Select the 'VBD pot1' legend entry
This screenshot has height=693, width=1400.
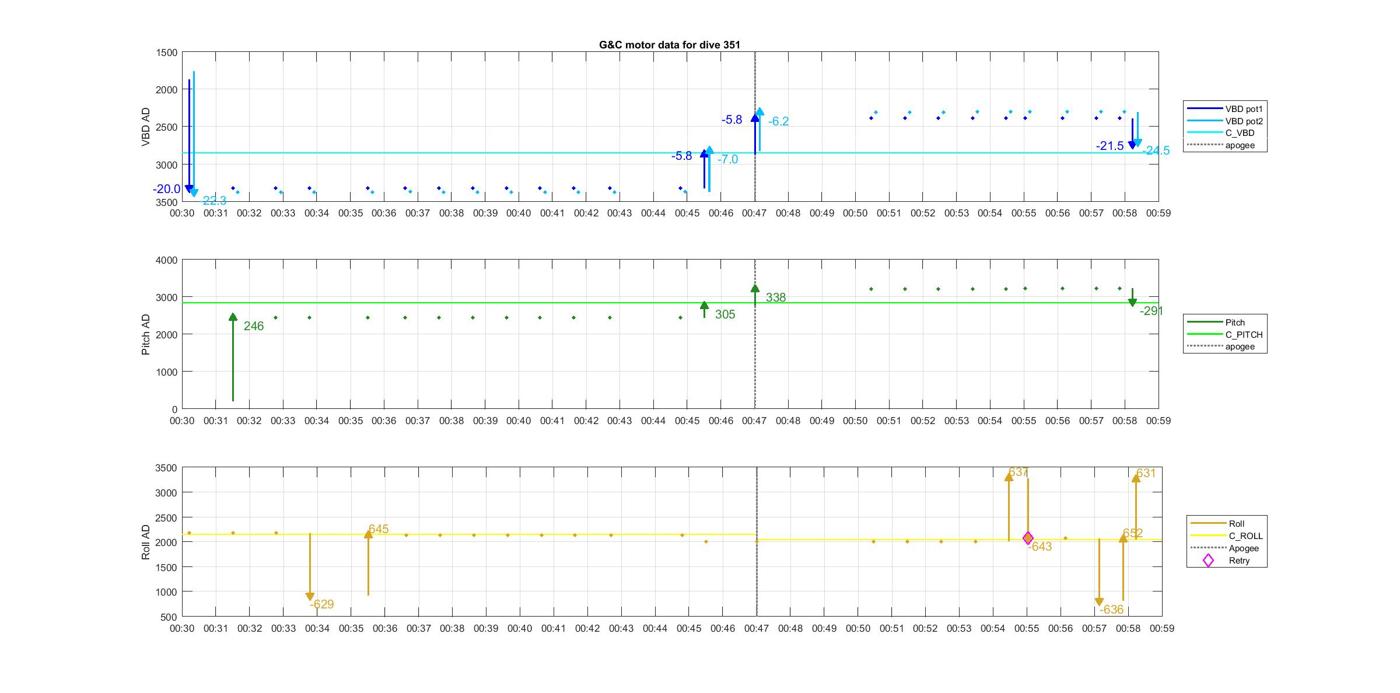1227,108
